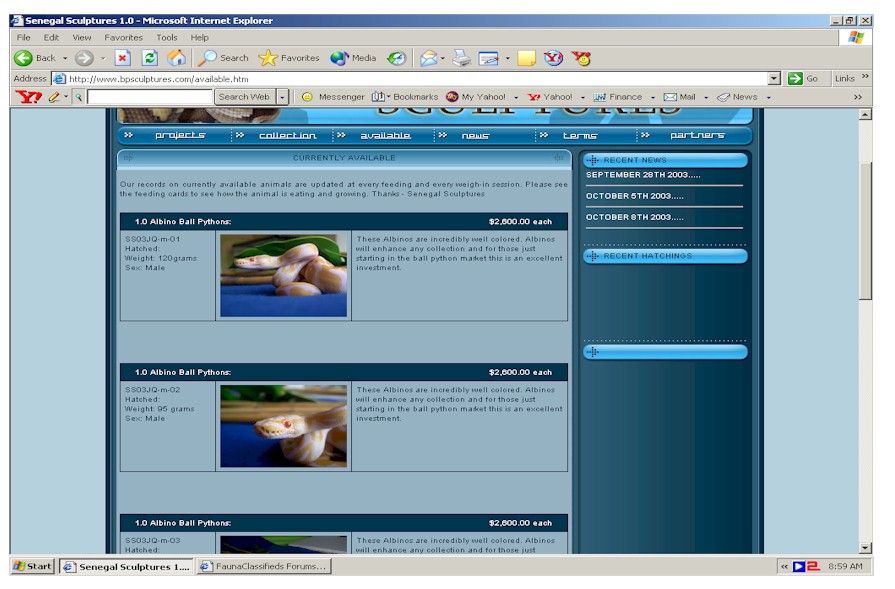Screen dimensions: 895x589
Task: Go to the available page link
Action: point(385,135)
